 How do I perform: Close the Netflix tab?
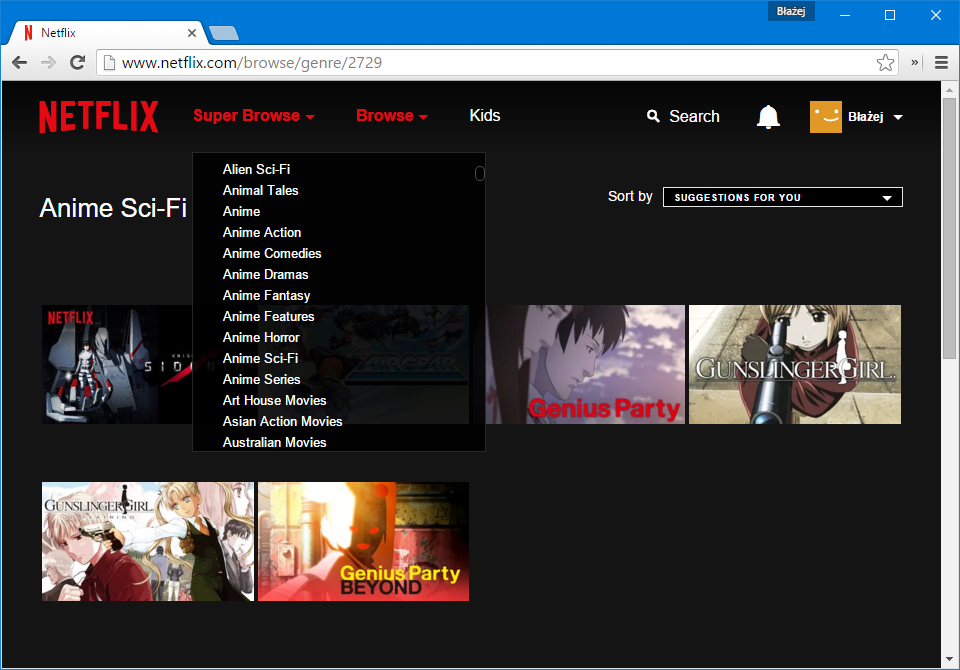coord(192,32)
